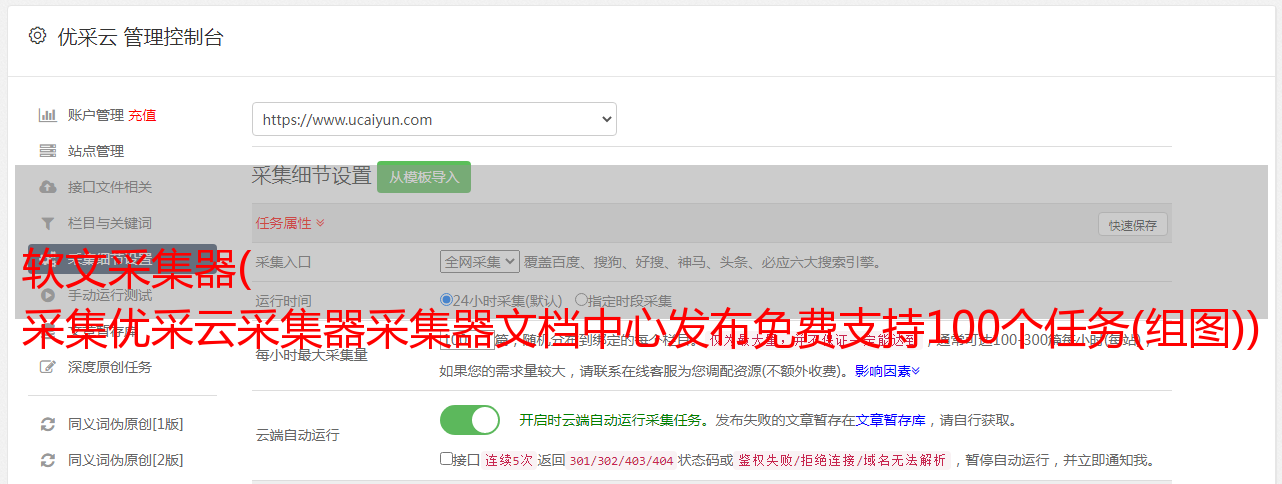Viewport: 1282px width, 484px height.
Task: Click the server icon for 站点管理
Action: pyautogui.click(x=47, y=151)
